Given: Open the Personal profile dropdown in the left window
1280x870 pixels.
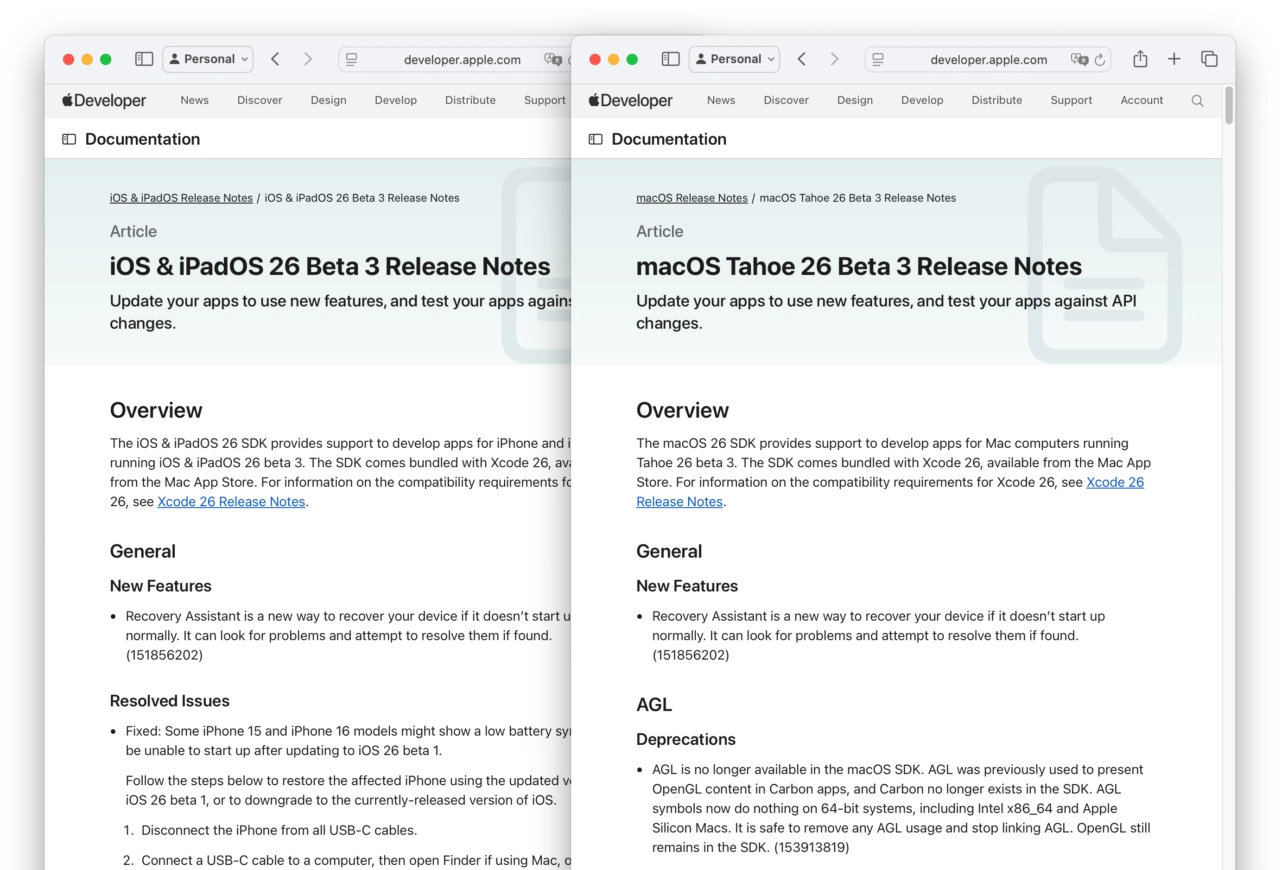Looking at the screenshot, I should (207, 59).
